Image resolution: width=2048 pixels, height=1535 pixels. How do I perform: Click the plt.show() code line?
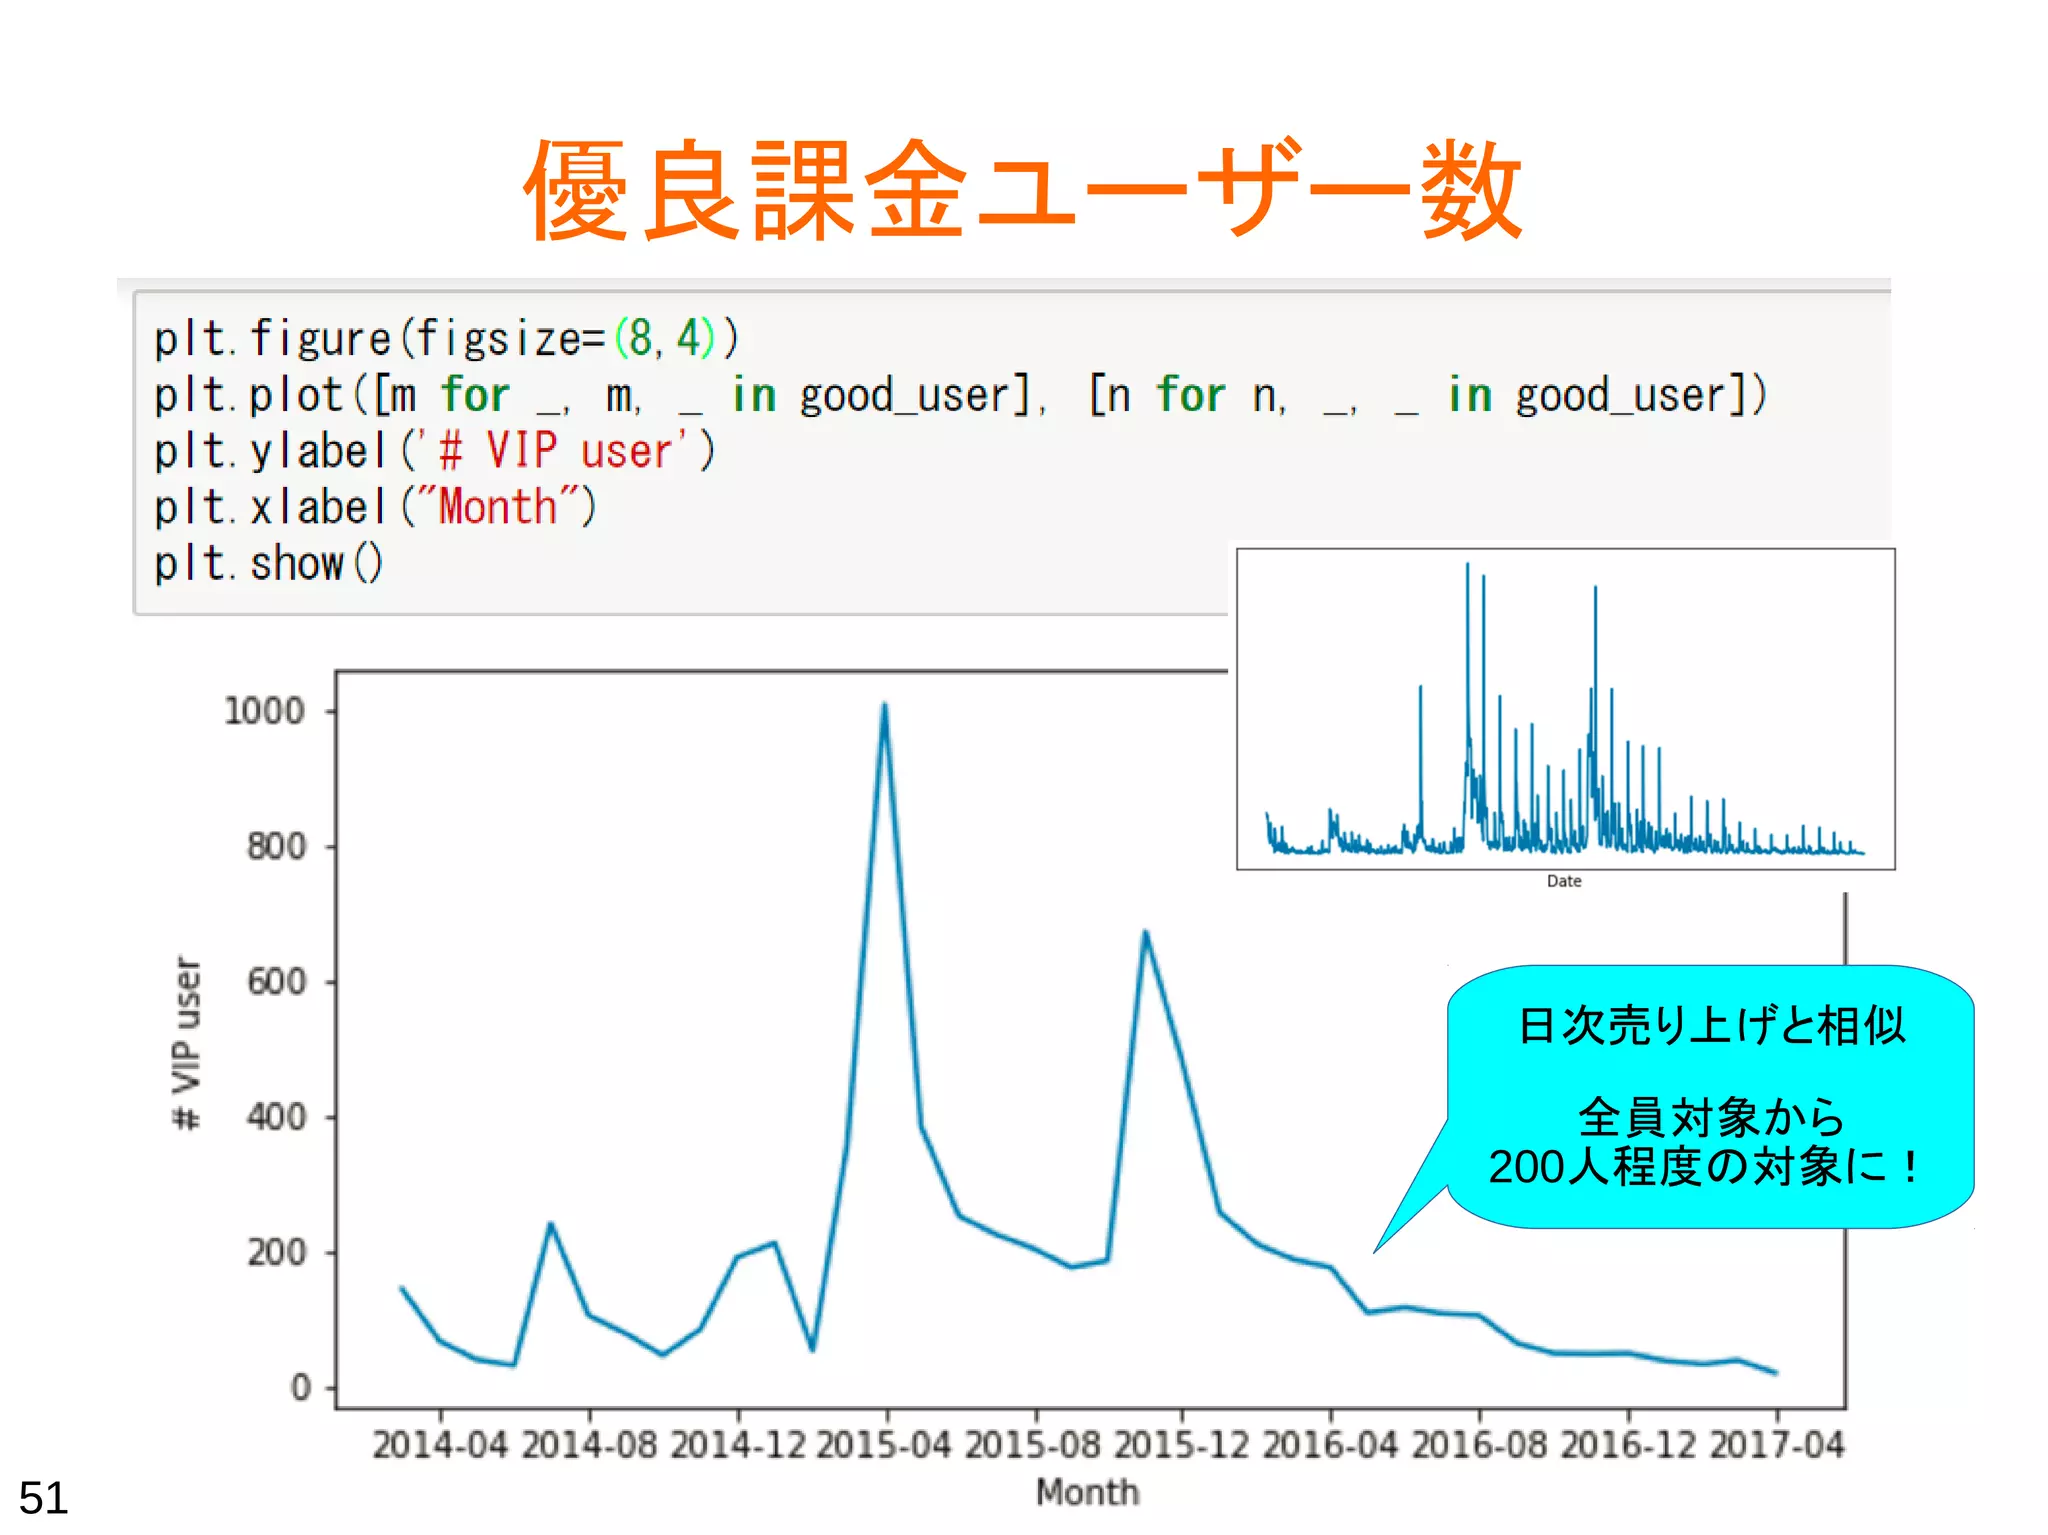268,563
